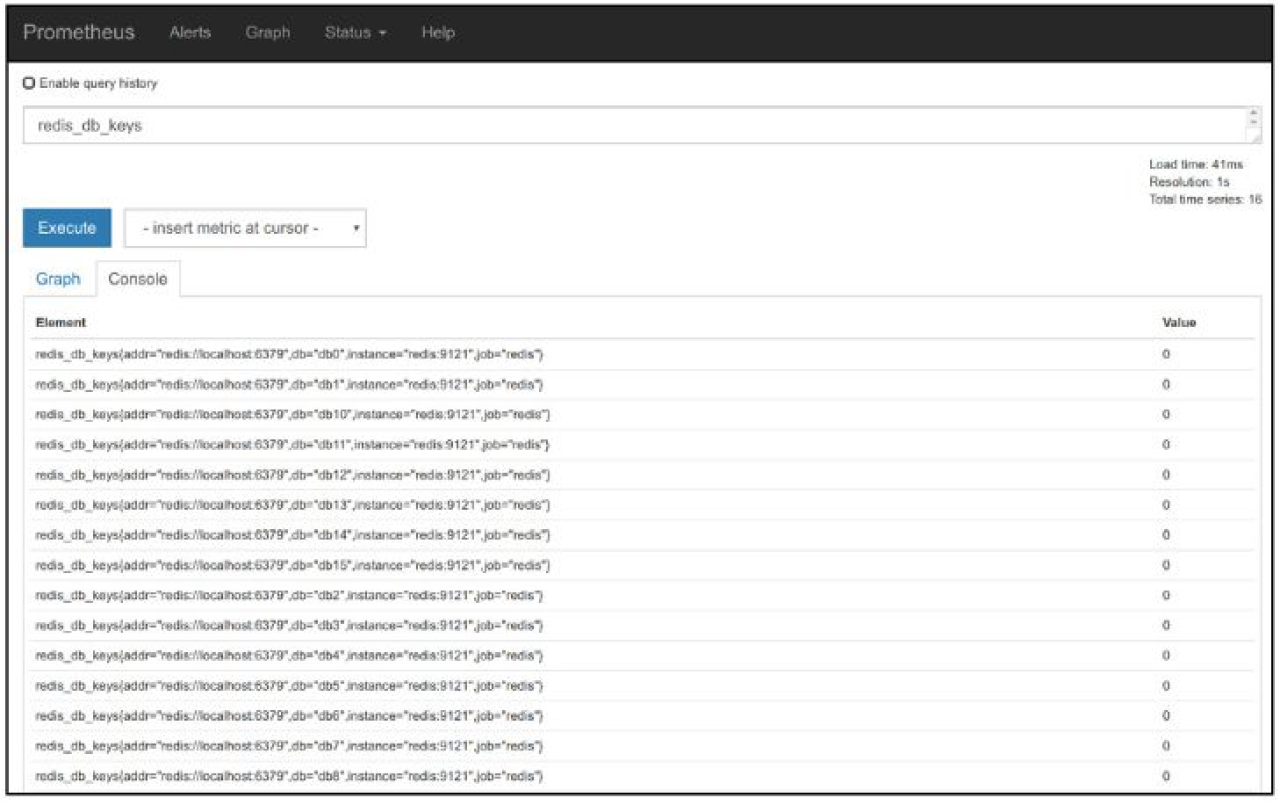Select the redis_db_keys db0 row
Viewport: 1280px width, 805px height.
640,355
